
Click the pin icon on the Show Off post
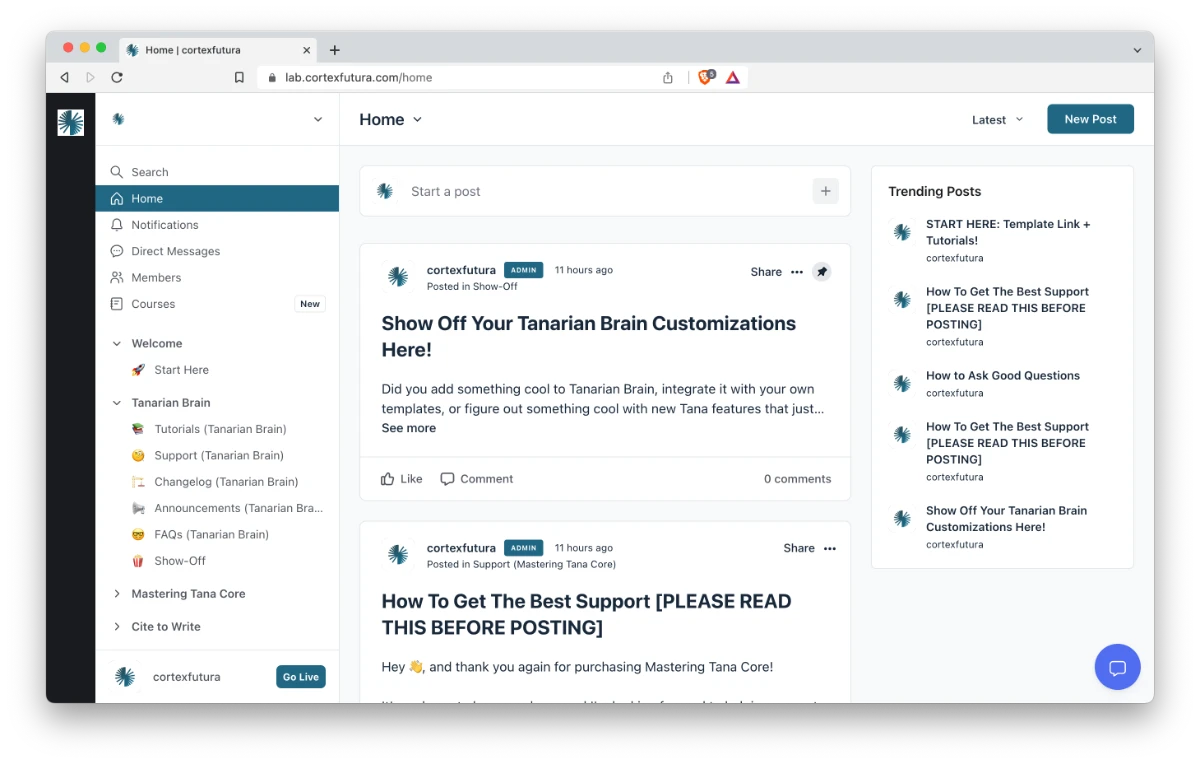[821, 271]
